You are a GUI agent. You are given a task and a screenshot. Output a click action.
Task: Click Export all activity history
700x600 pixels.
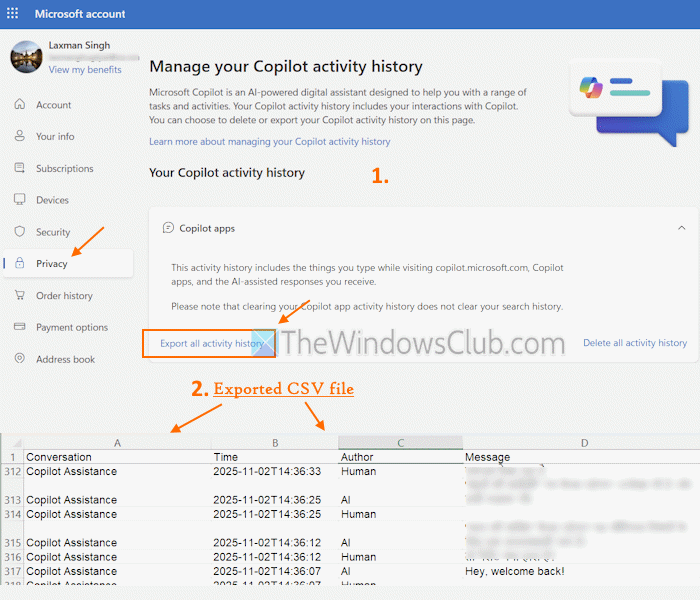212,343
